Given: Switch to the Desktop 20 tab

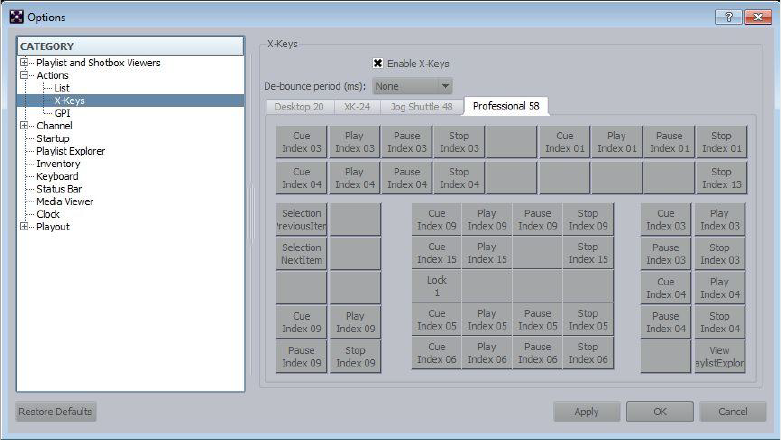Looking at the screenshot, I should pos(299,107).
